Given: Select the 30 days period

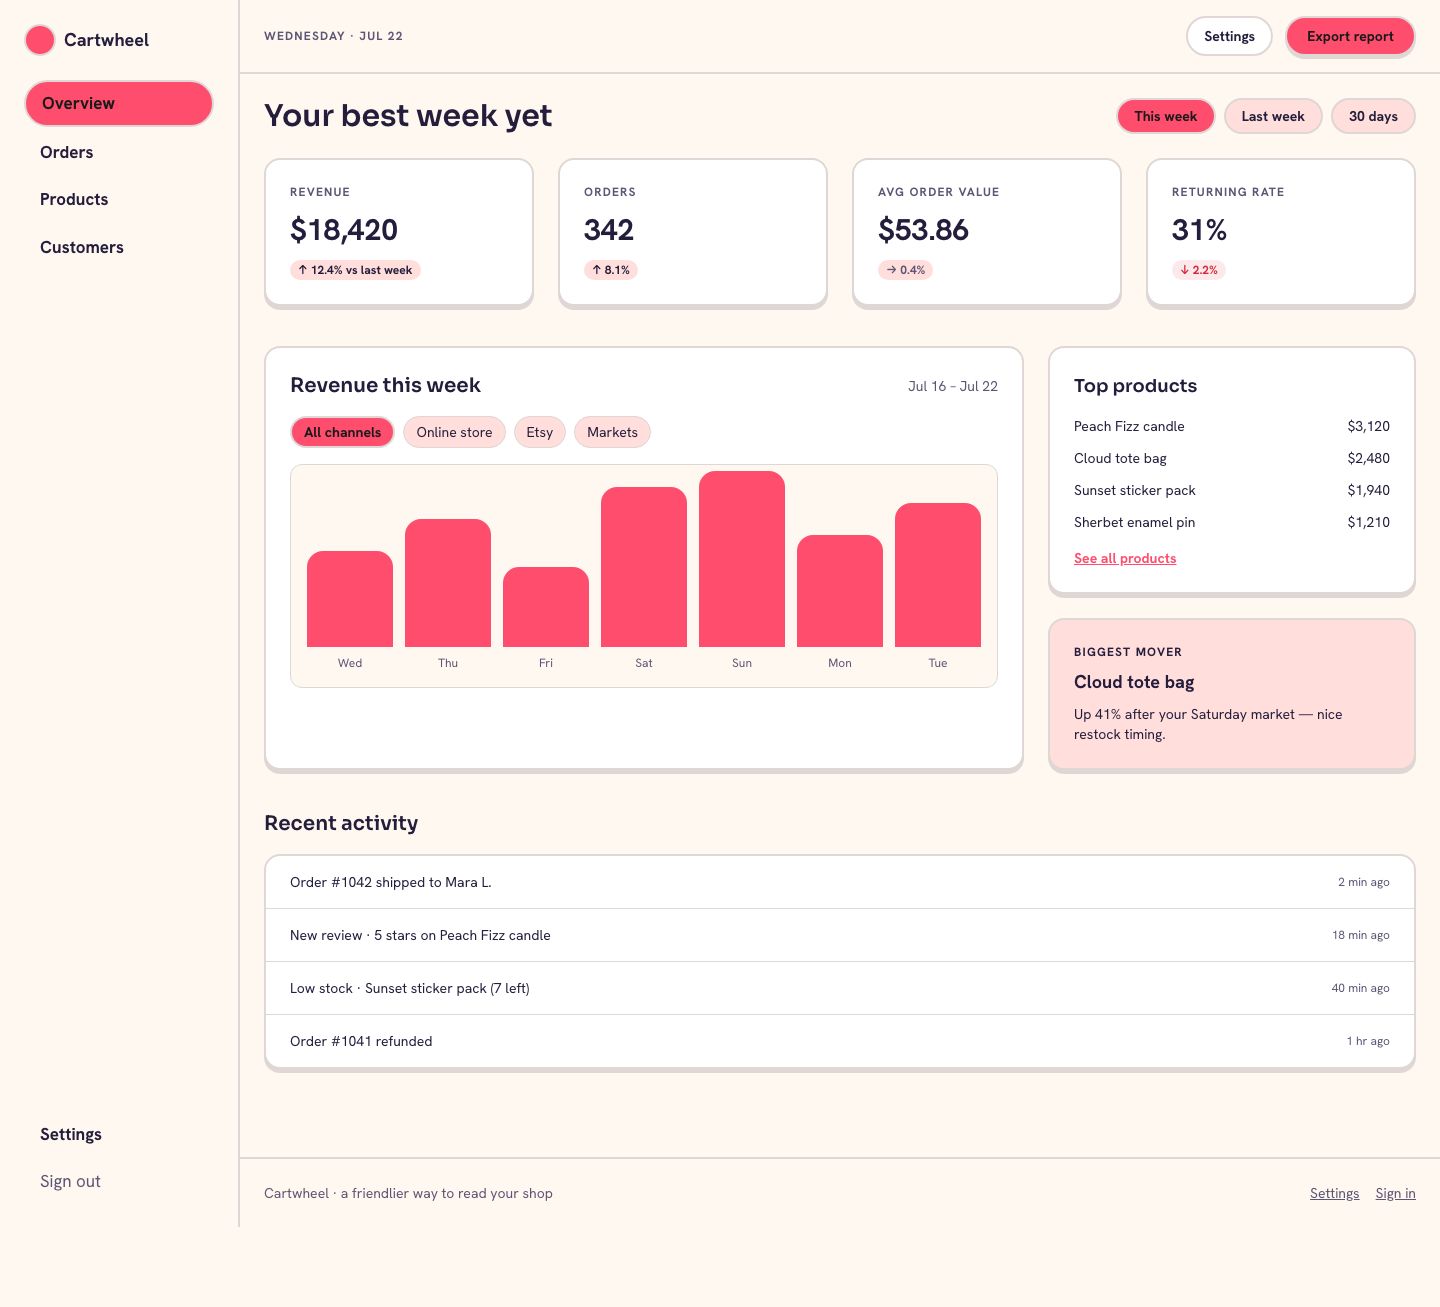Looking at the screenshot, I should pyautogui.click(x=1373, y=116).
